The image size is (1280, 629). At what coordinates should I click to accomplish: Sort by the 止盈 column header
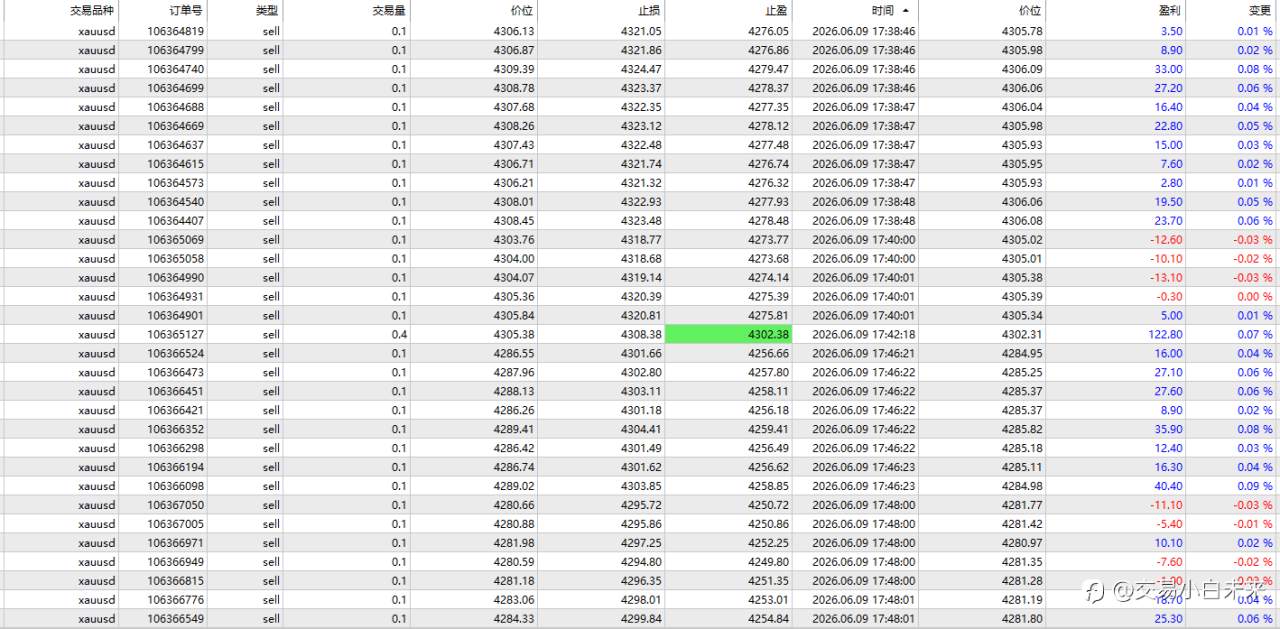(x=777, y=11)
